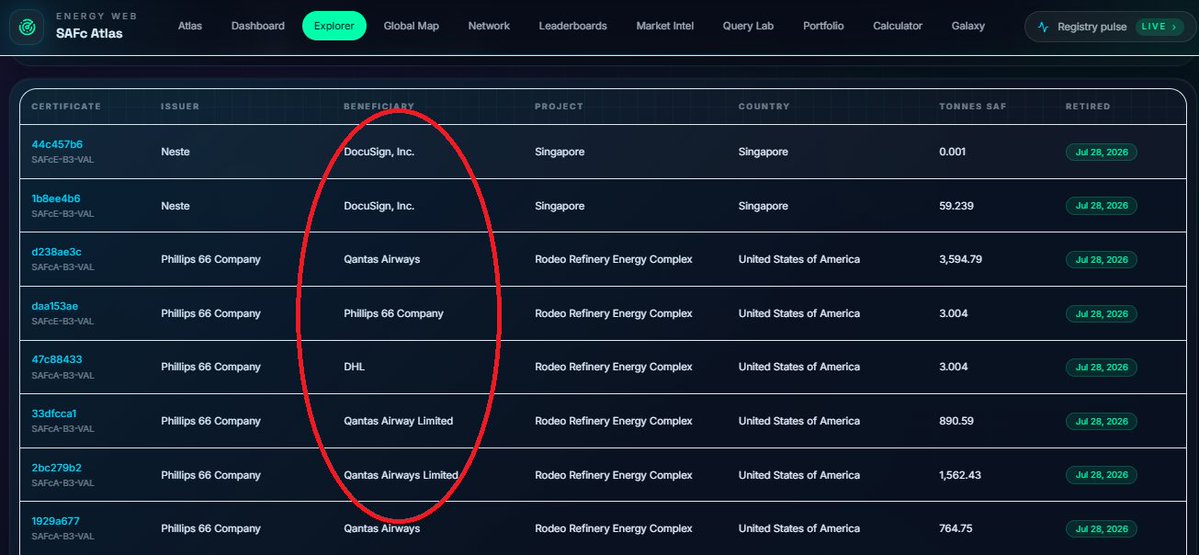The width and height of the screenshot is (1199, 555).
Task: Click the 3,594.79 tonnes value
Action: pyautogui.click(x=960, y=260)
